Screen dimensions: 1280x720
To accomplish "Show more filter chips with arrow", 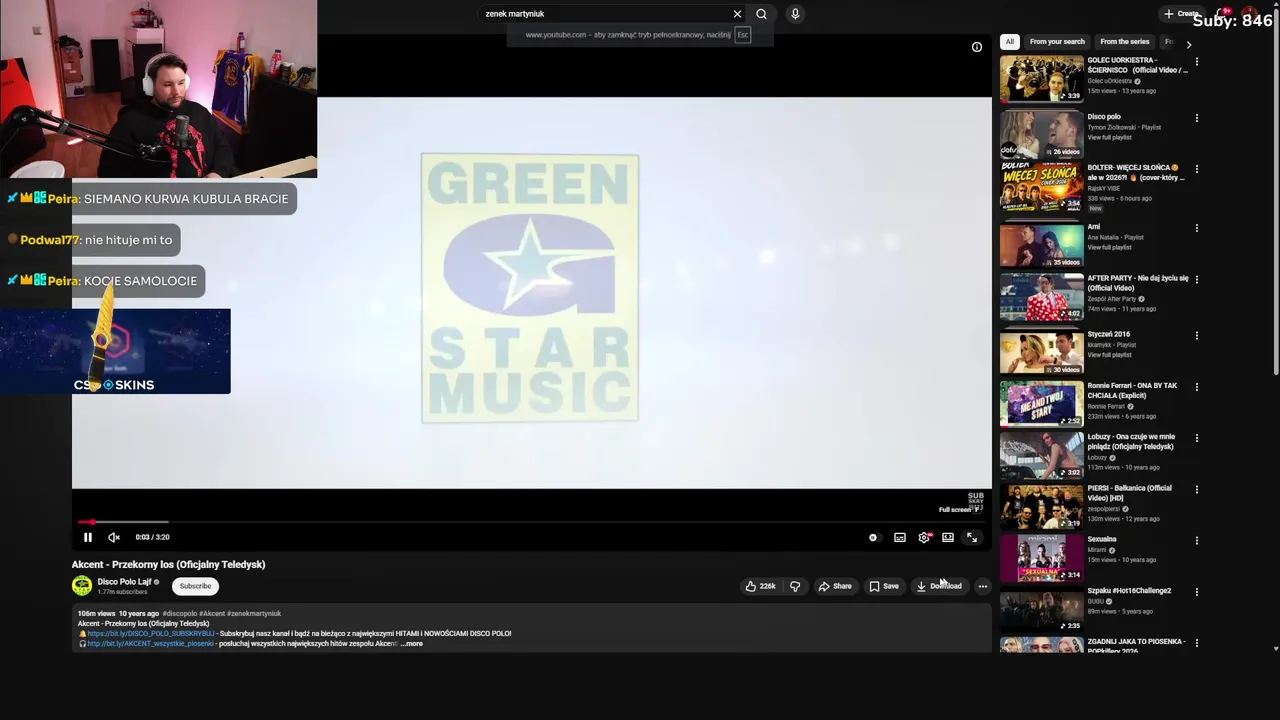I will [x=1188, y=44].
